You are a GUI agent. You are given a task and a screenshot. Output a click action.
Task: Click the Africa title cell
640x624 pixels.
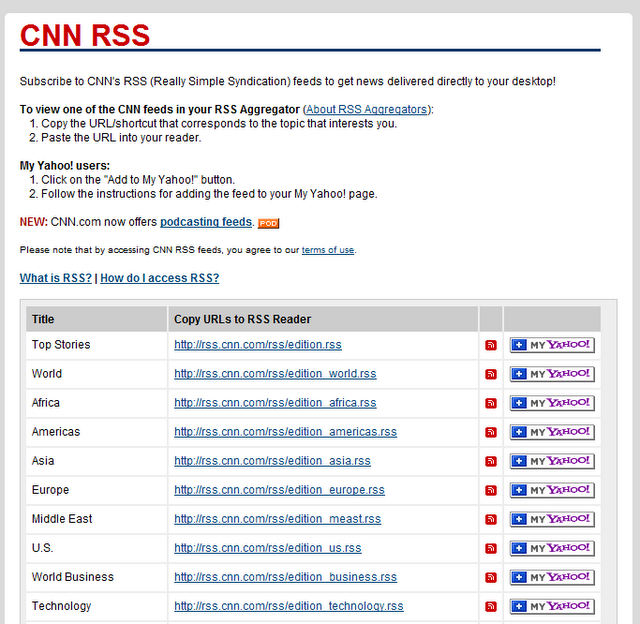coord(96,403)
